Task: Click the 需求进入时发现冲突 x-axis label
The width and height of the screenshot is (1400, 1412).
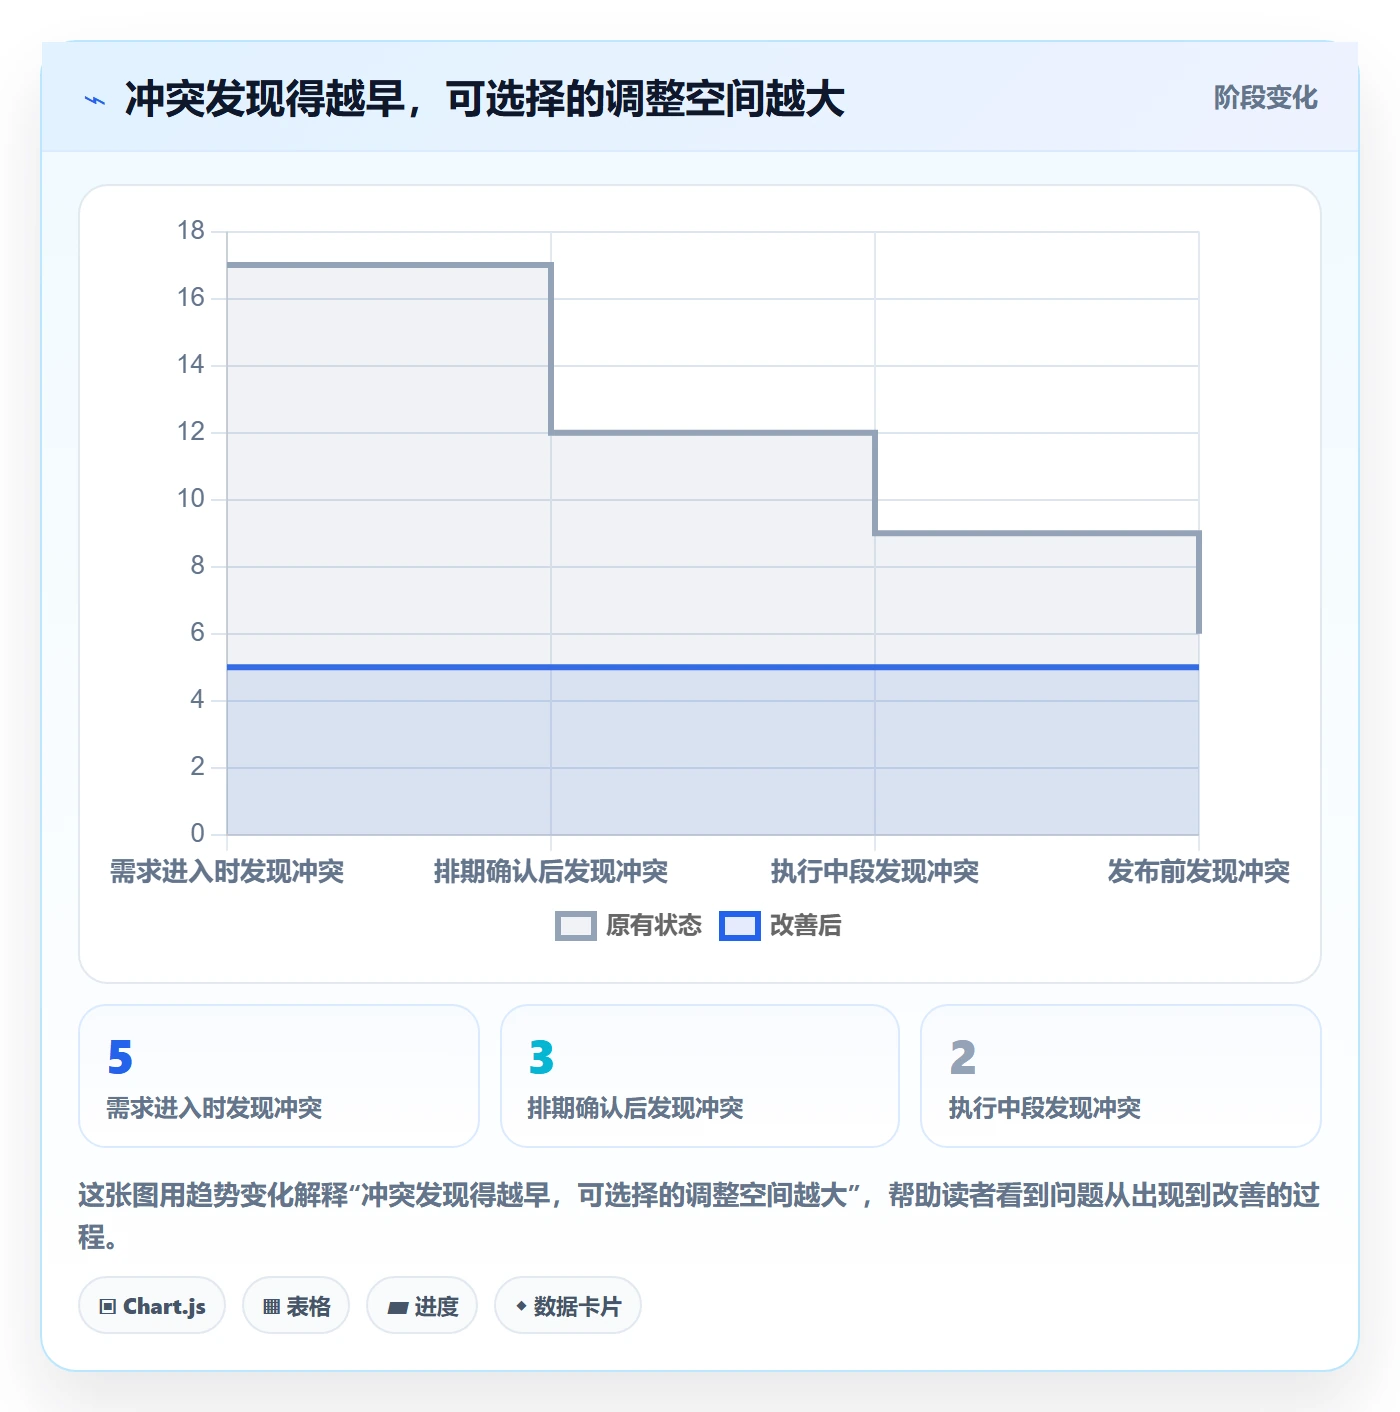Action: [227, 872]
